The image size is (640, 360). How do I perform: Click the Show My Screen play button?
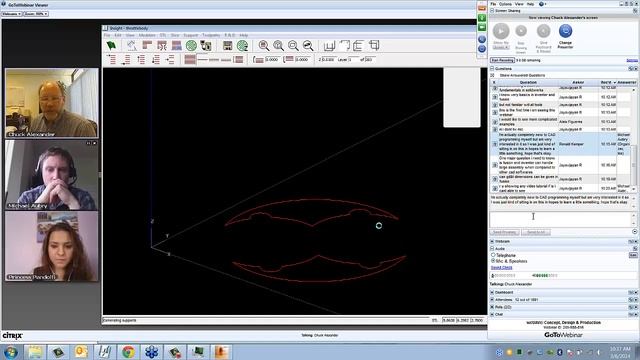[501, 31]
